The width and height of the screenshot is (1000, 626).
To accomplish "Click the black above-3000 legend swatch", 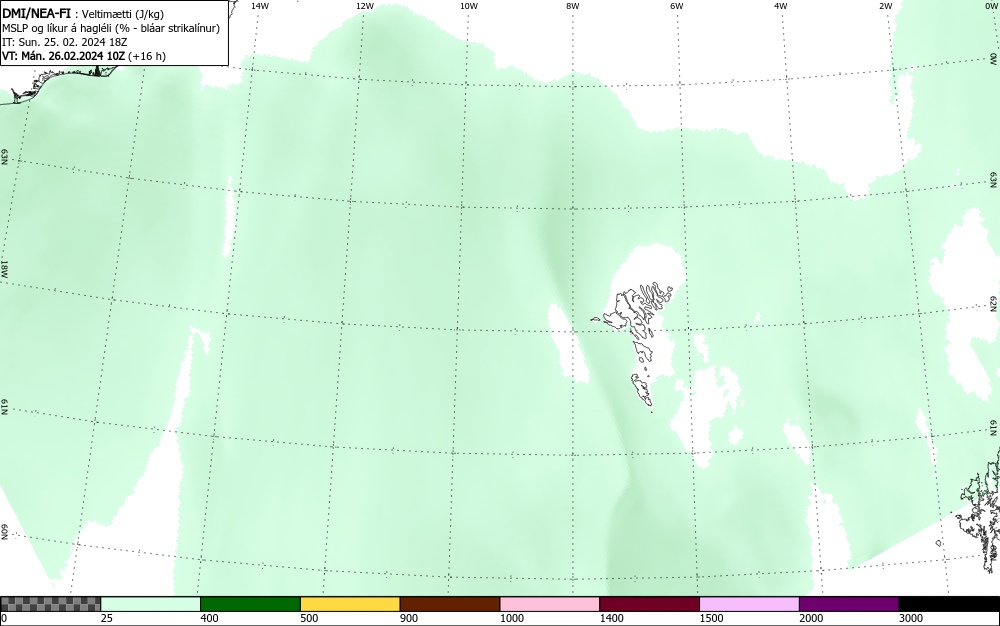I will 949,604.
